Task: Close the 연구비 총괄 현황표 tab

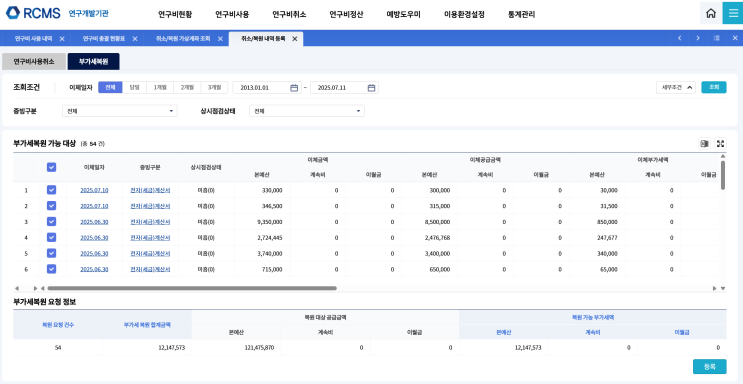Action: click(135, 39)
